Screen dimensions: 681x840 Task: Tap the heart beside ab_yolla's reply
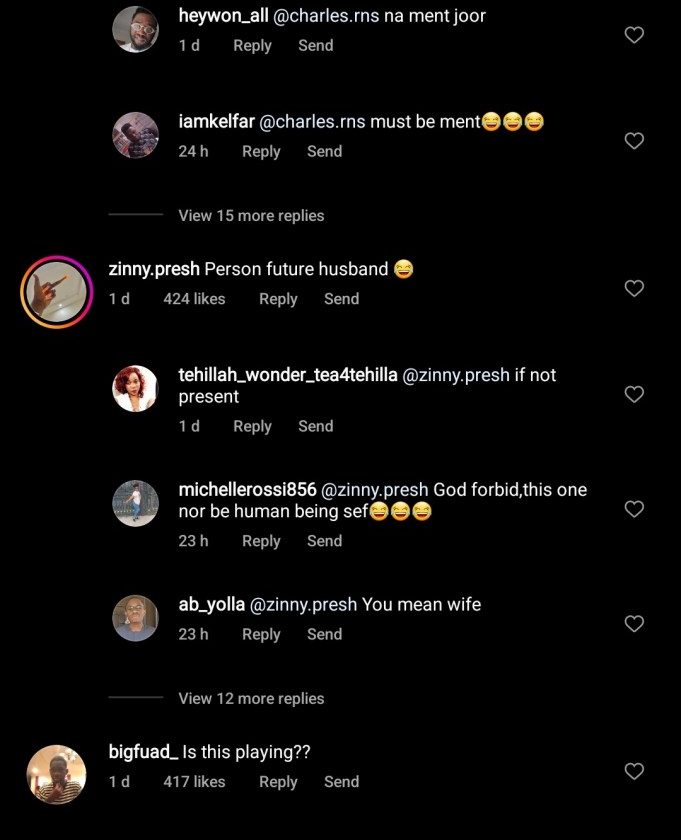634,623
